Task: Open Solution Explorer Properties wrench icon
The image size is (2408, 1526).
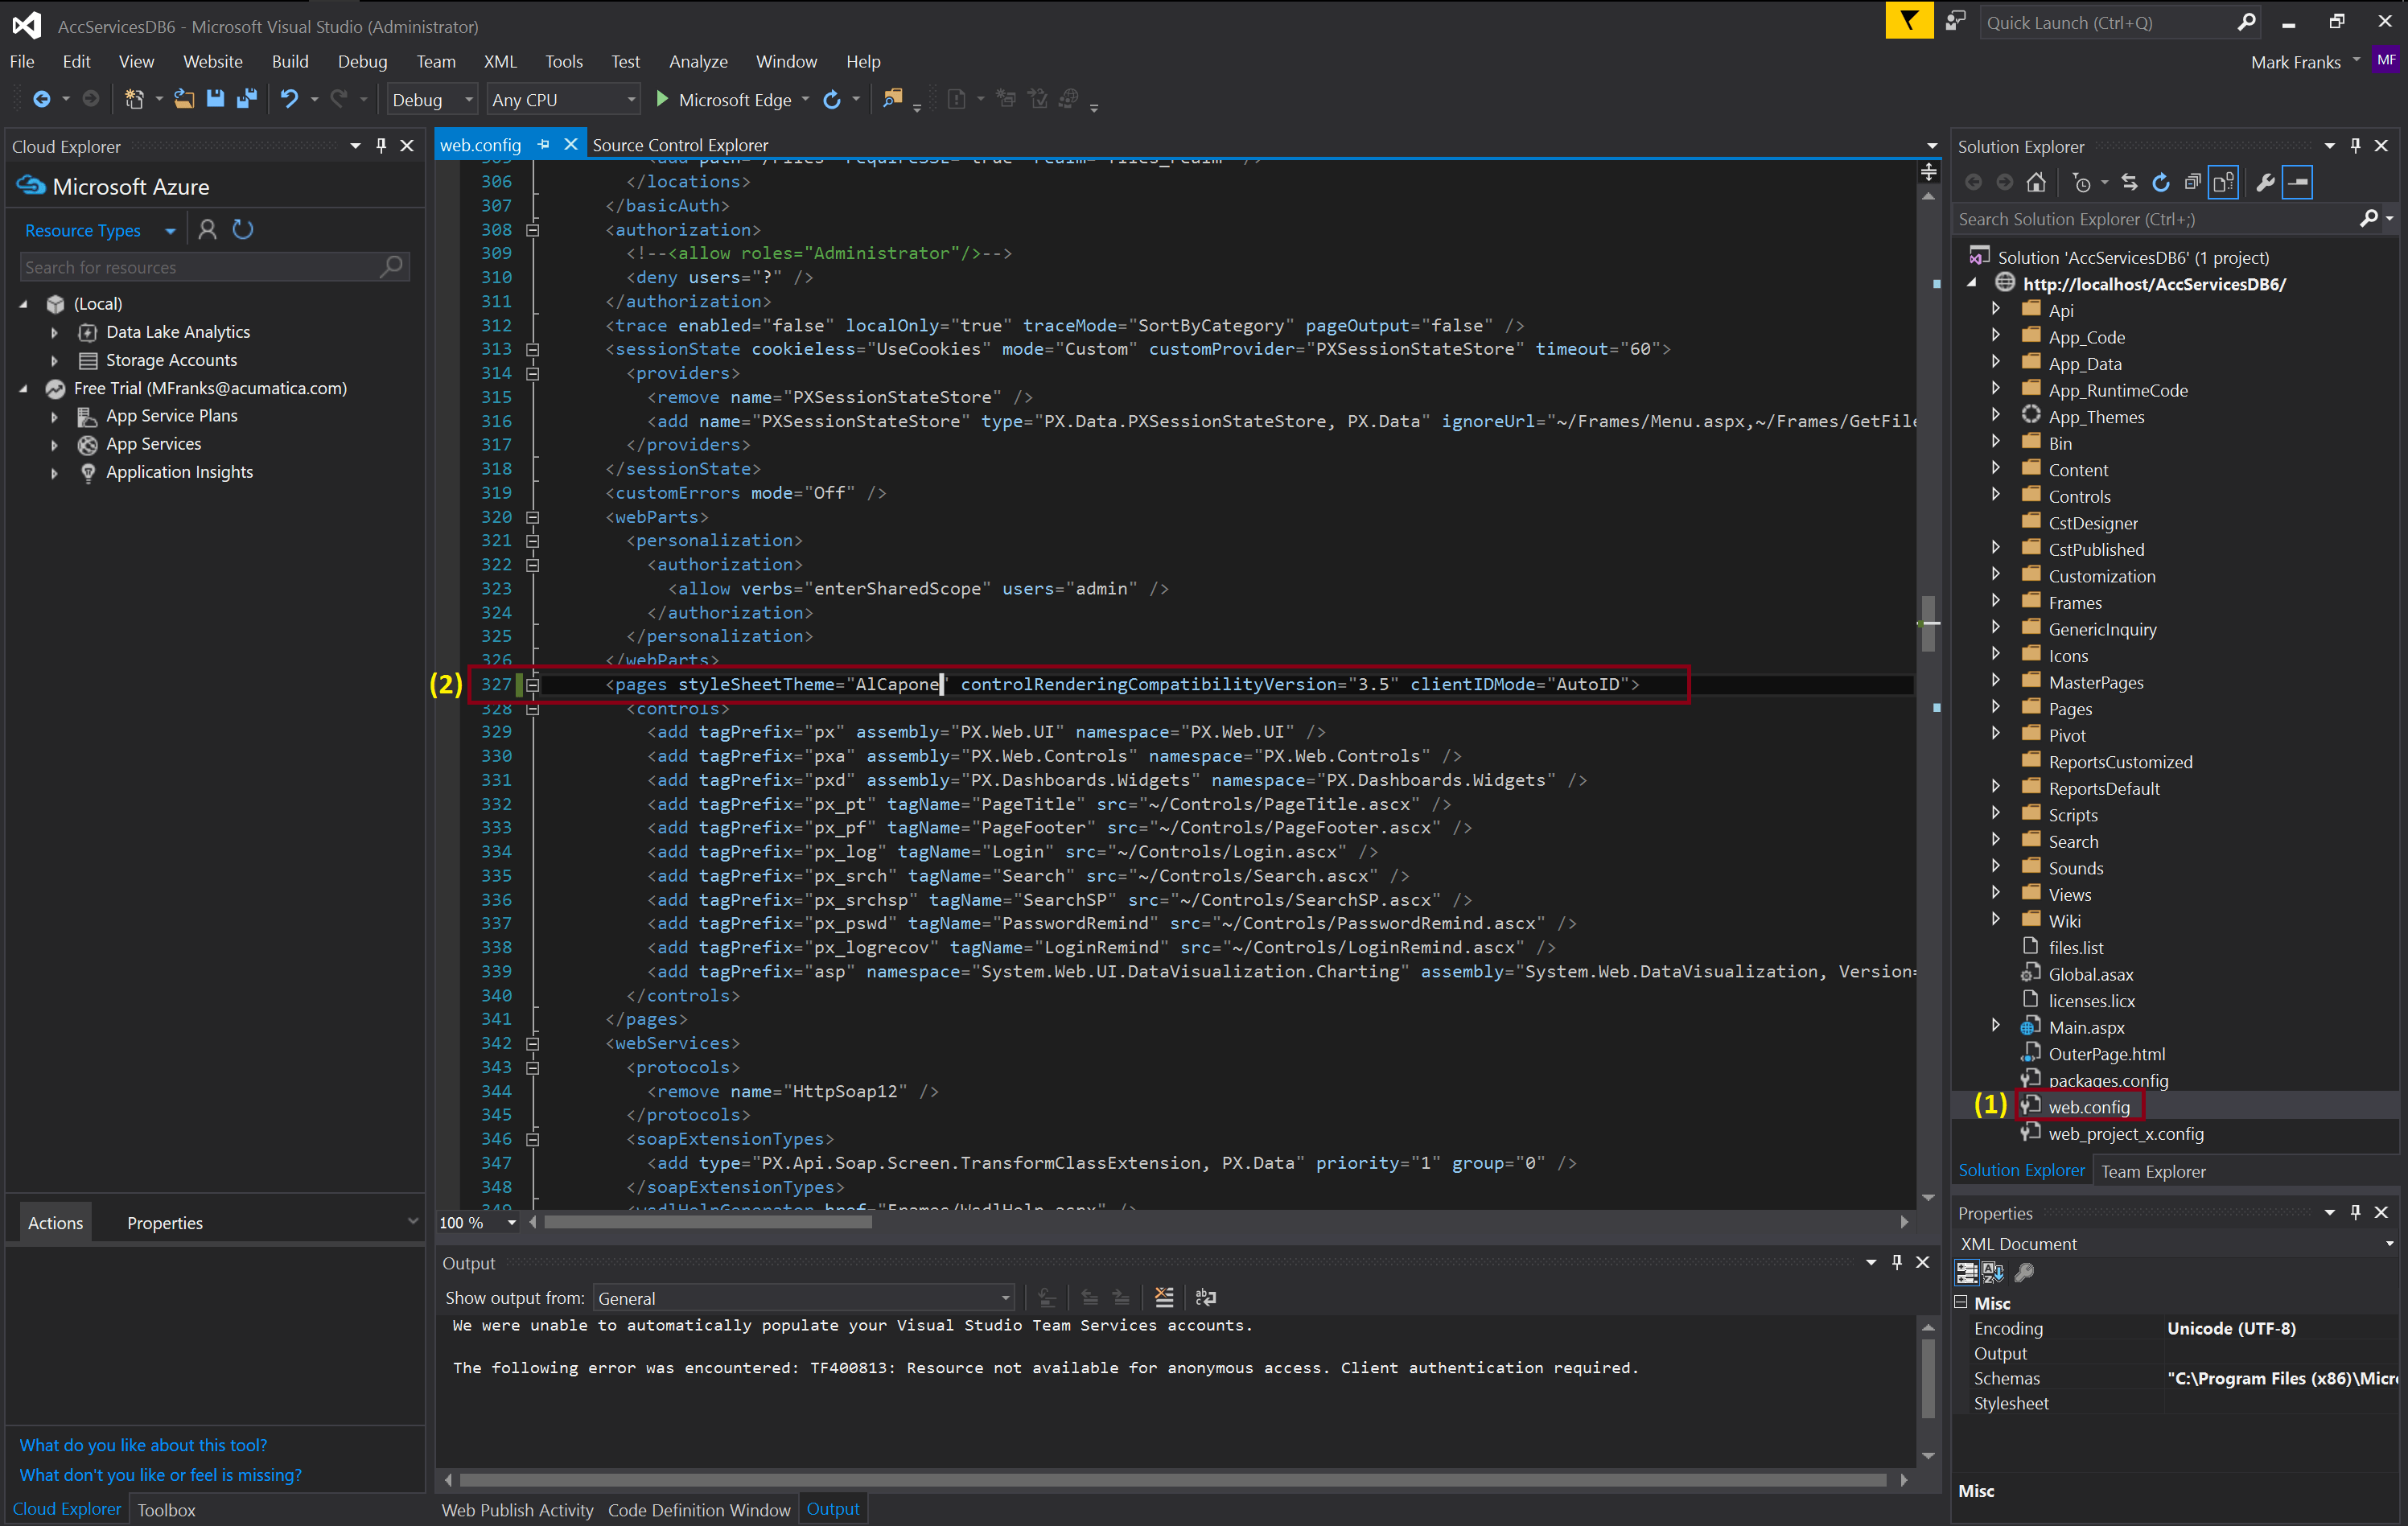Action: (2265, 182)
